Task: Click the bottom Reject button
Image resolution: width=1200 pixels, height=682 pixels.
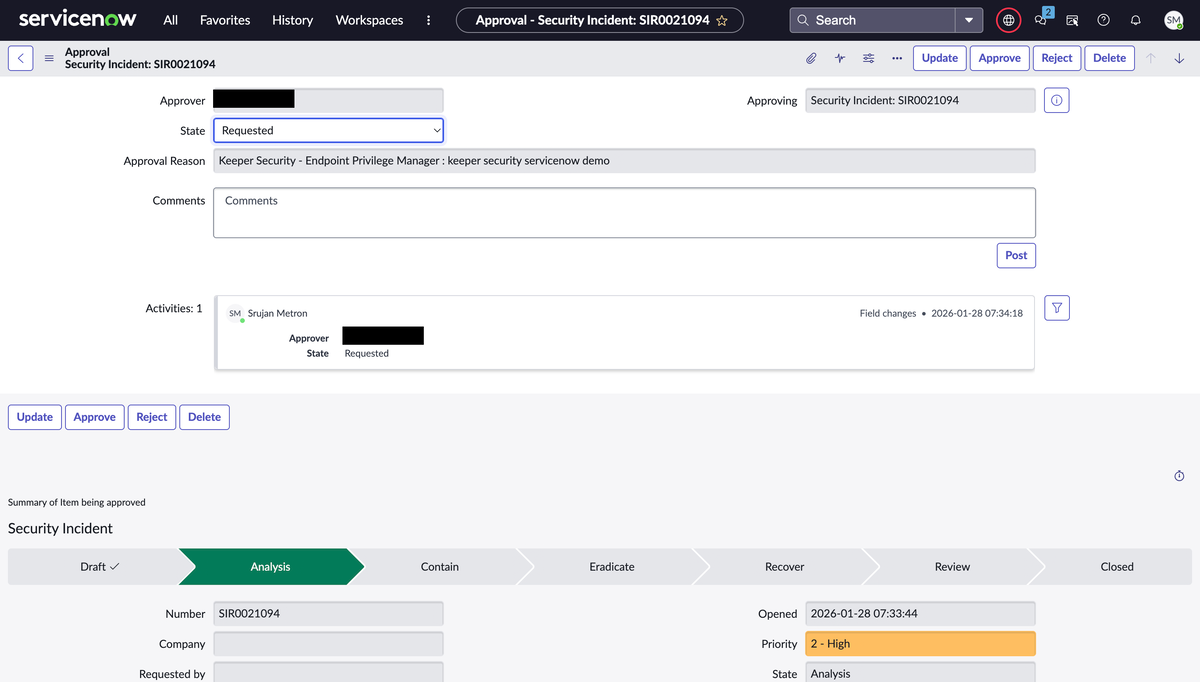Action: [x=152, y=417]
